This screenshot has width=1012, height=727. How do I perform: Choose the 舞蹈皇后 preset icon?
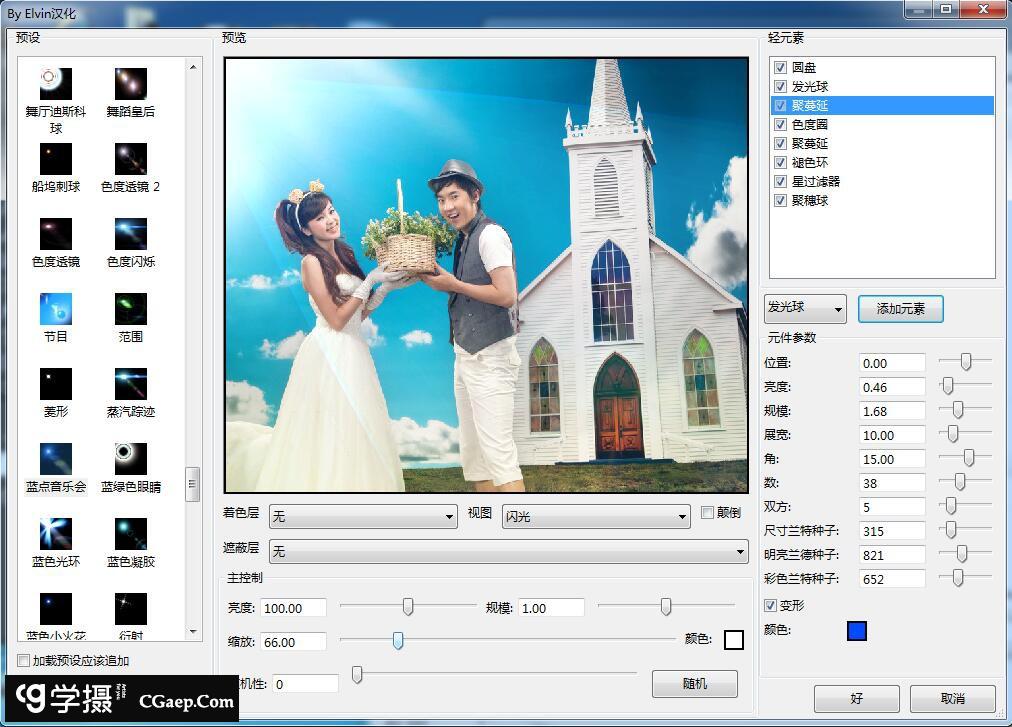pos(131,84)
